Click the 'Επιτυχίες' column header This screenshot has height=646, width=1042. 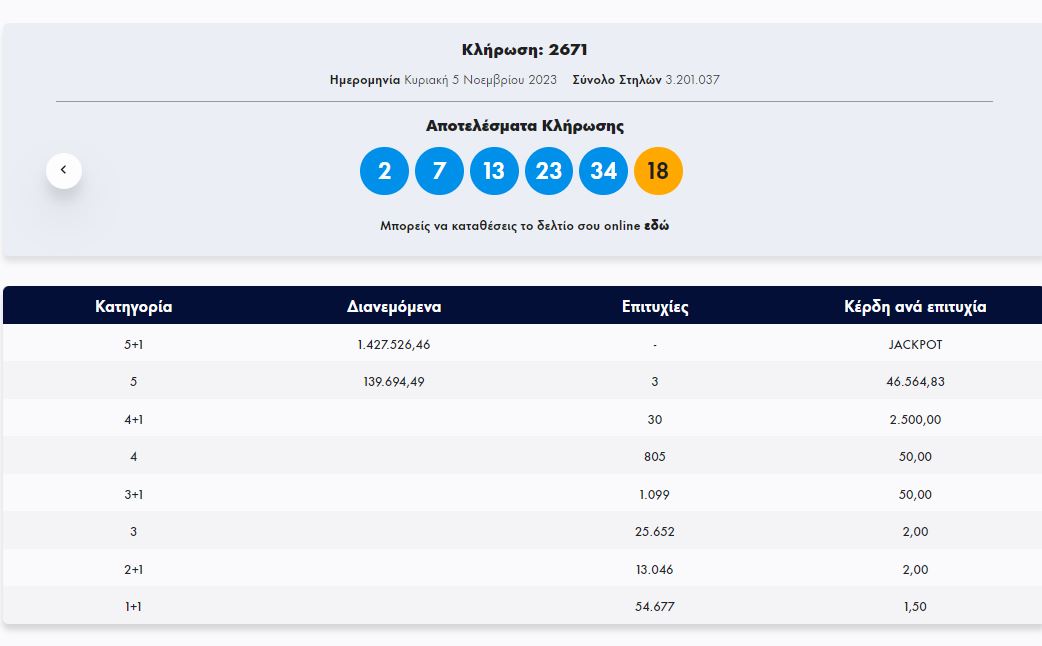coord(655,307)
